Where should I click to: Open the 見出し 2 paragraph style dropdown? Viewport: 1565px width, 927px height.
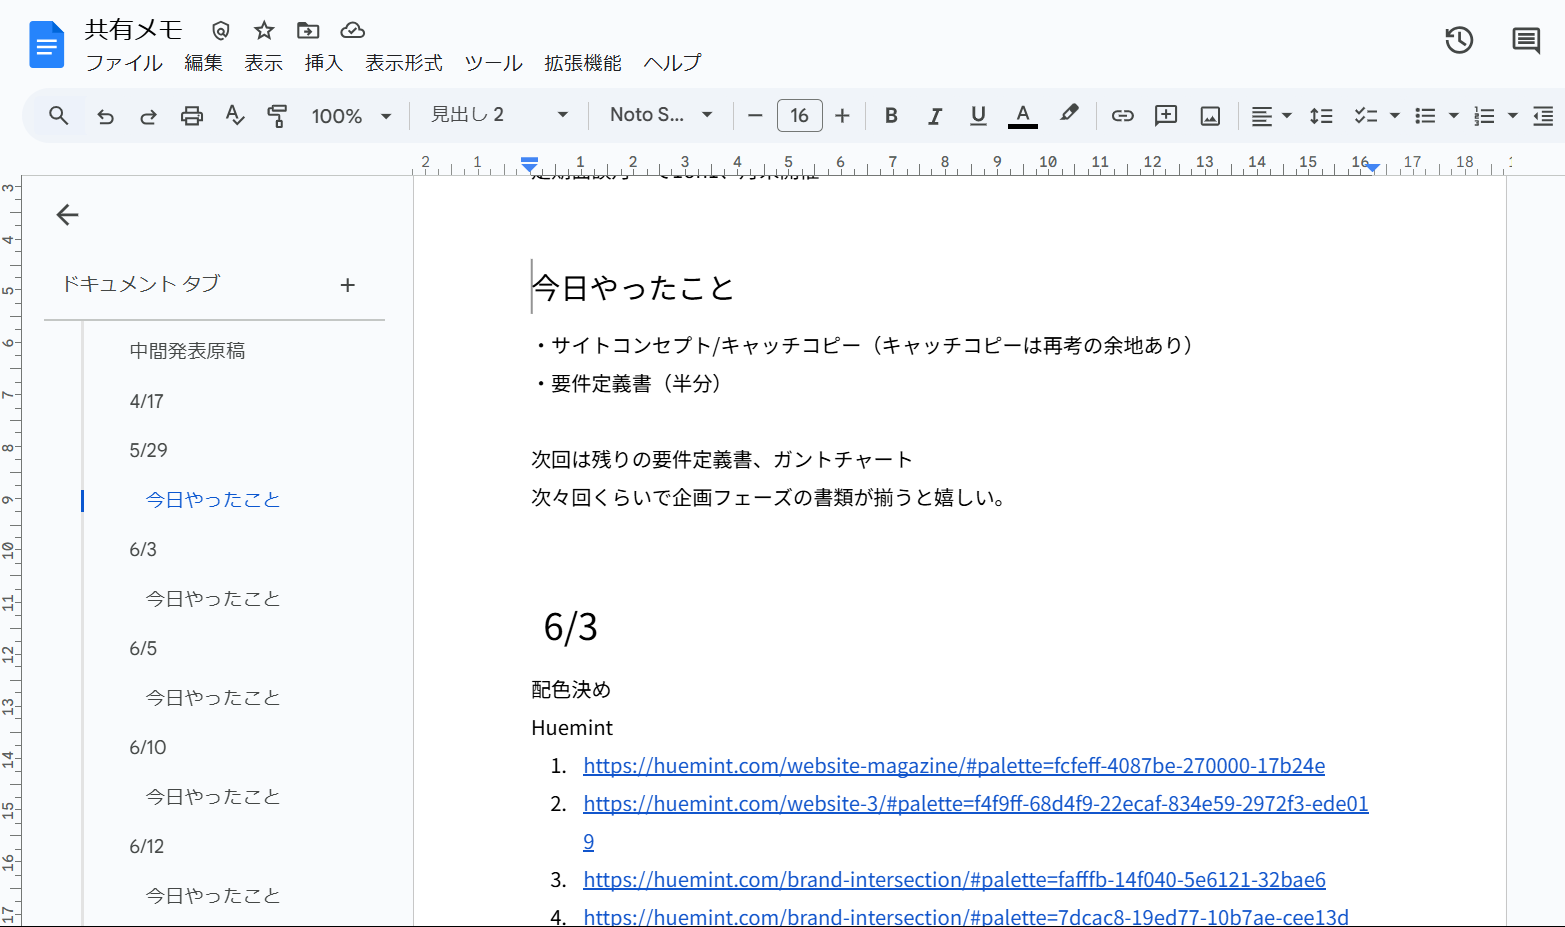click(499, 115)
